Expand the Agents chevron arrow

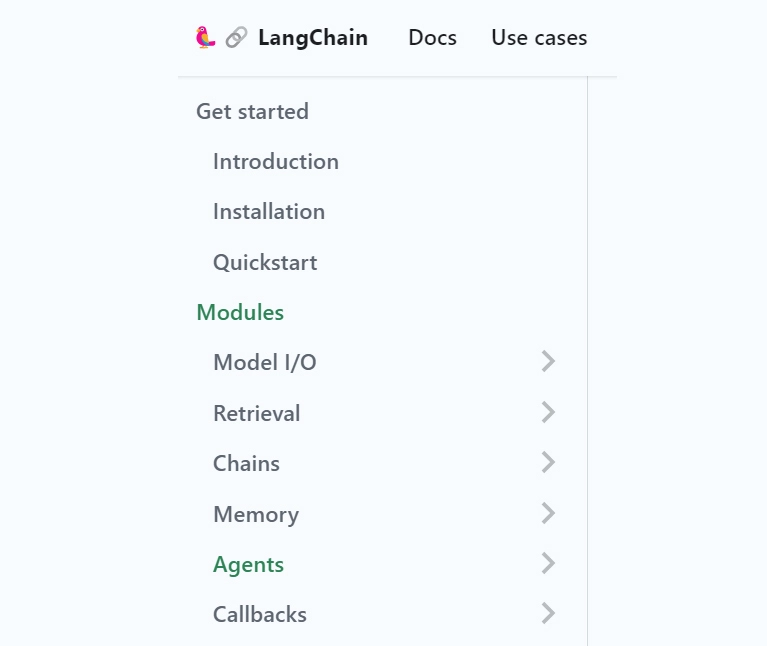(x=548, y=564)
